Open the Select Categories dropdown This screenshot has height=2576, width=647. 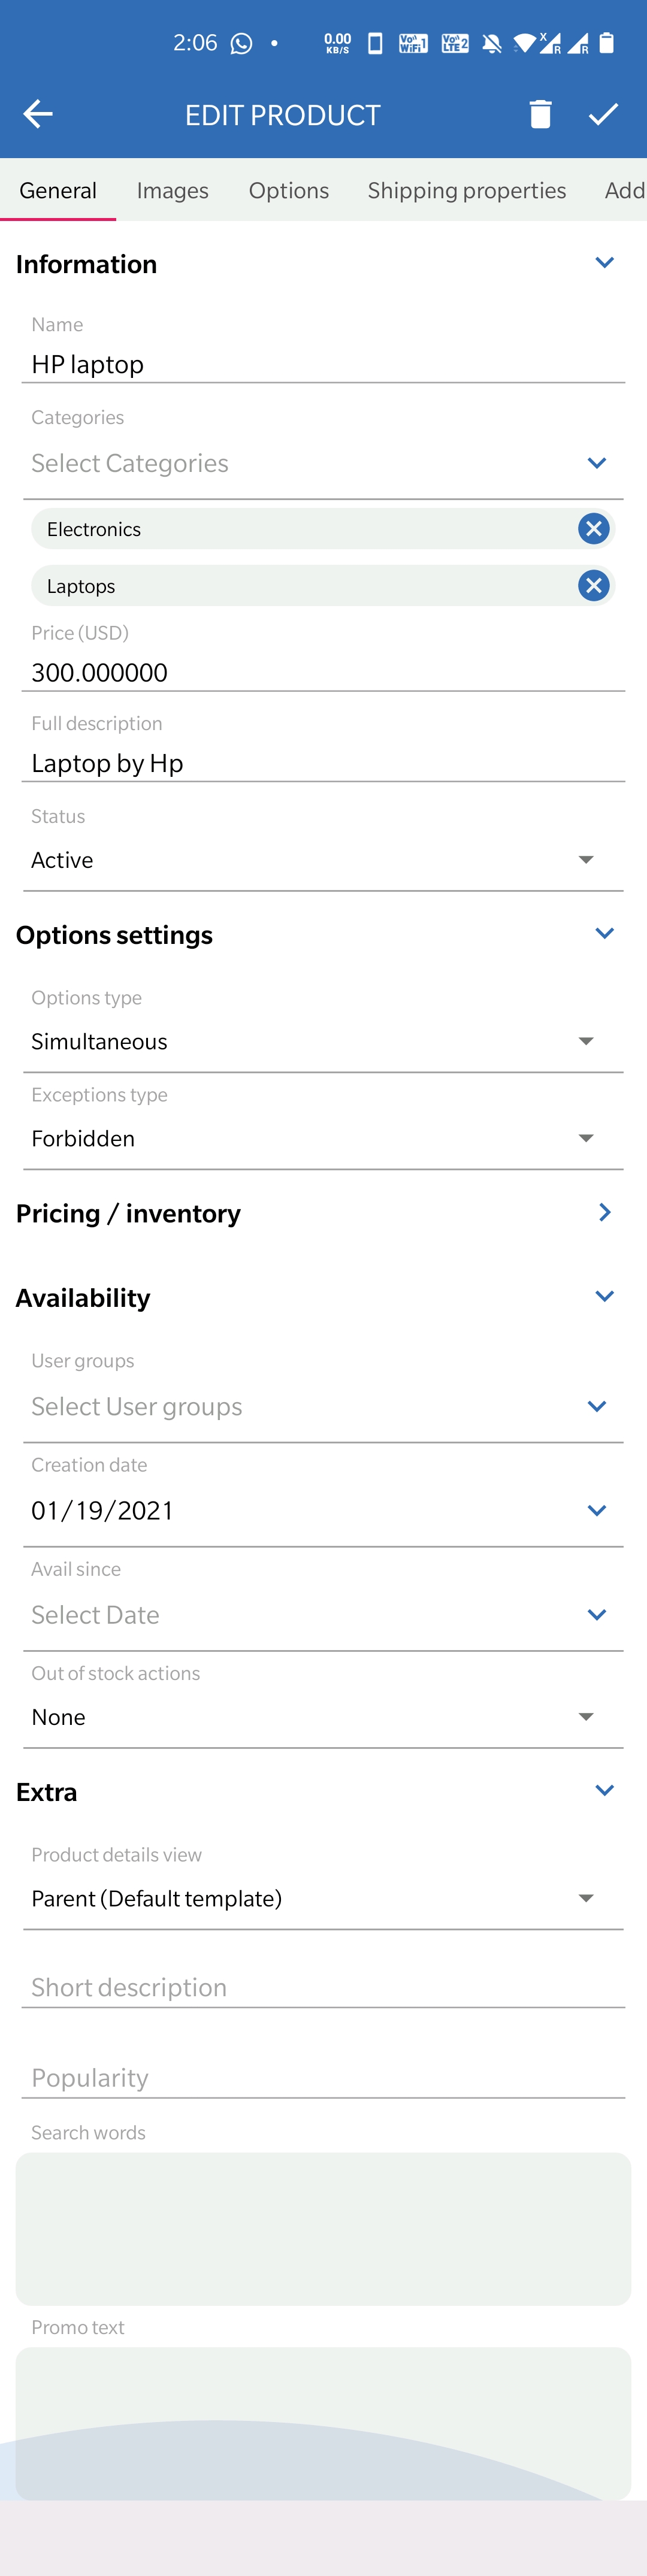click(x=323, y=463)
